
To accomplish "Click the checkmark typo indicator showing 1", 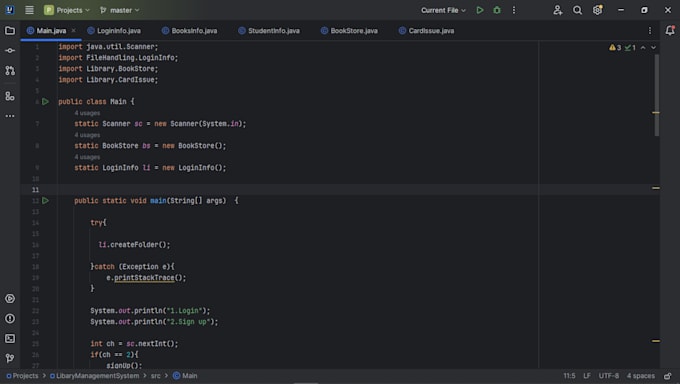I will coord(630,48).
